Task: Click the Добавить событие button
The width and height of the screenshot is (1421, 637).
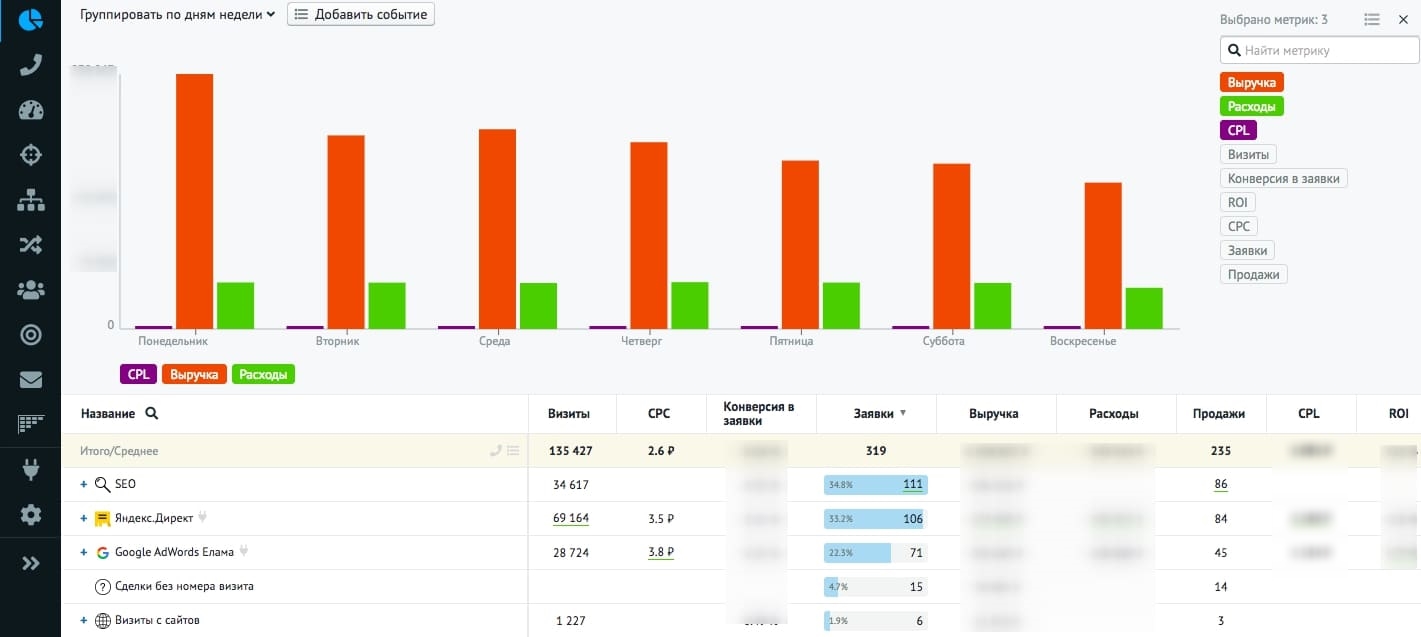Action: coord(361,15)
